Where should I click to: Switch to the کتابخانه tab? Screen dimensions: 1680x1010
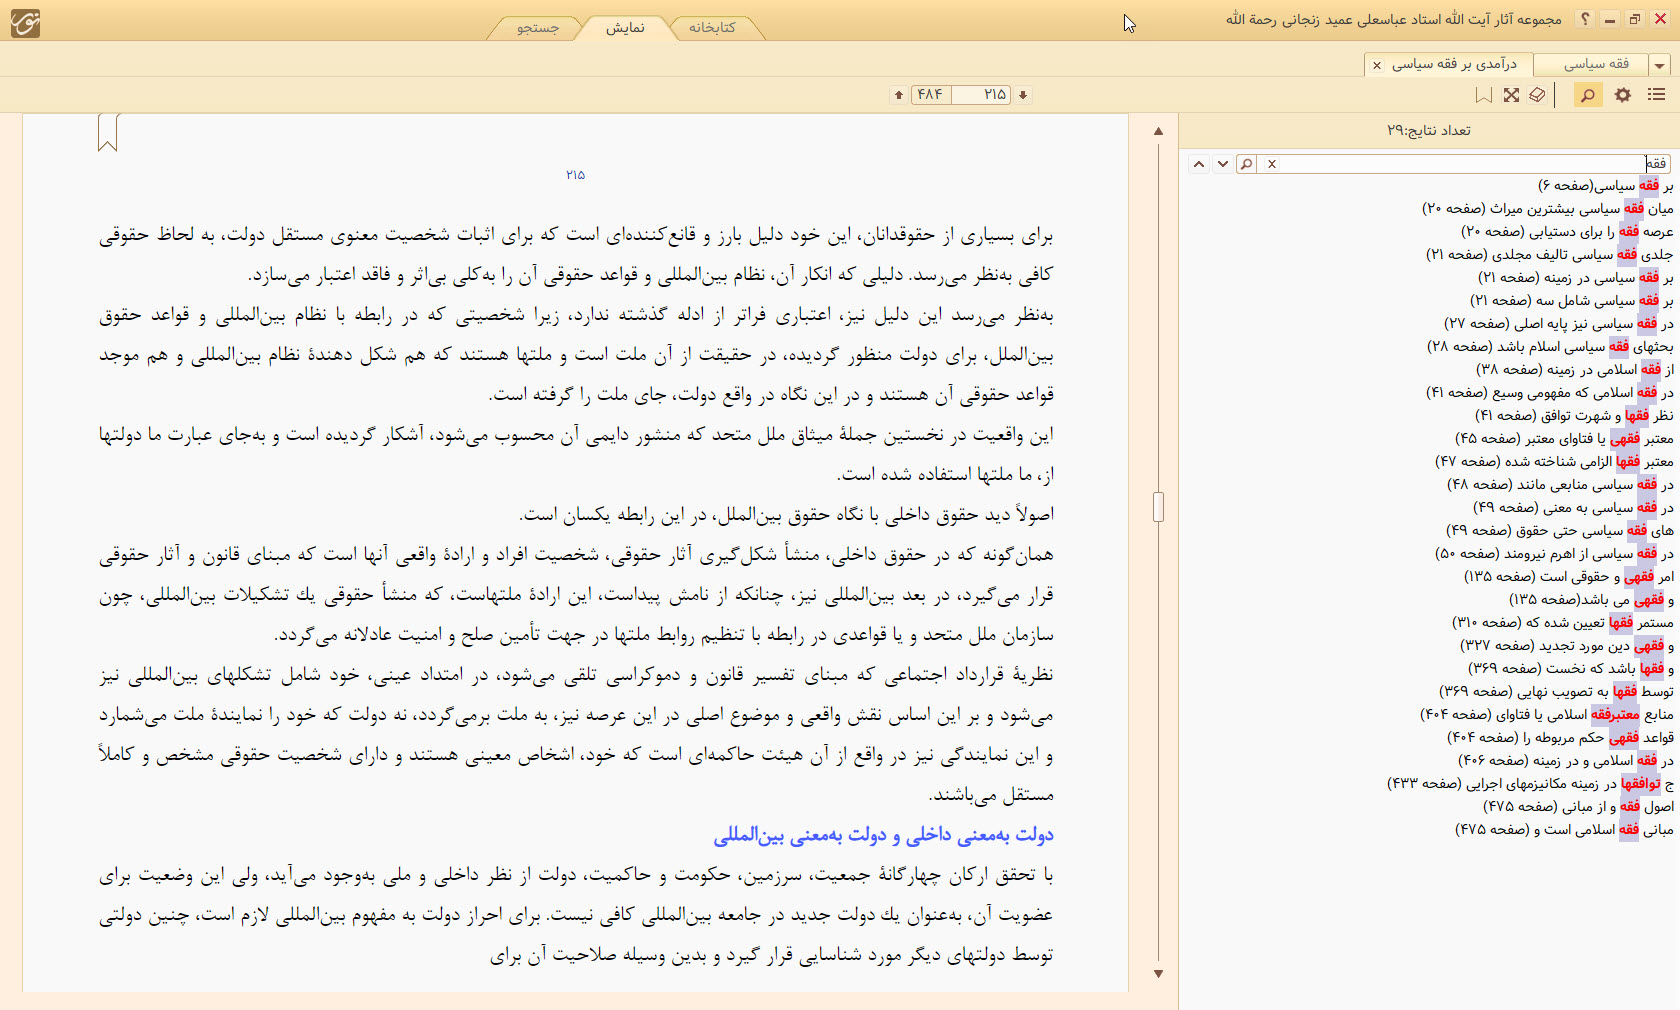pos(711,28)
